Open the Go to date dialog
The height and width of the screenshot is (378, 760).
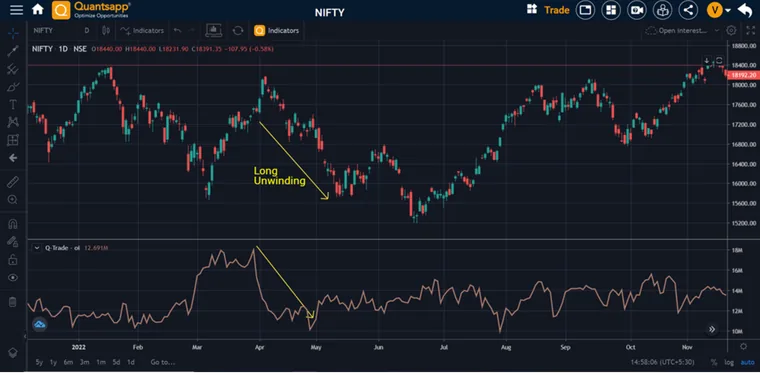coord(162,362)
